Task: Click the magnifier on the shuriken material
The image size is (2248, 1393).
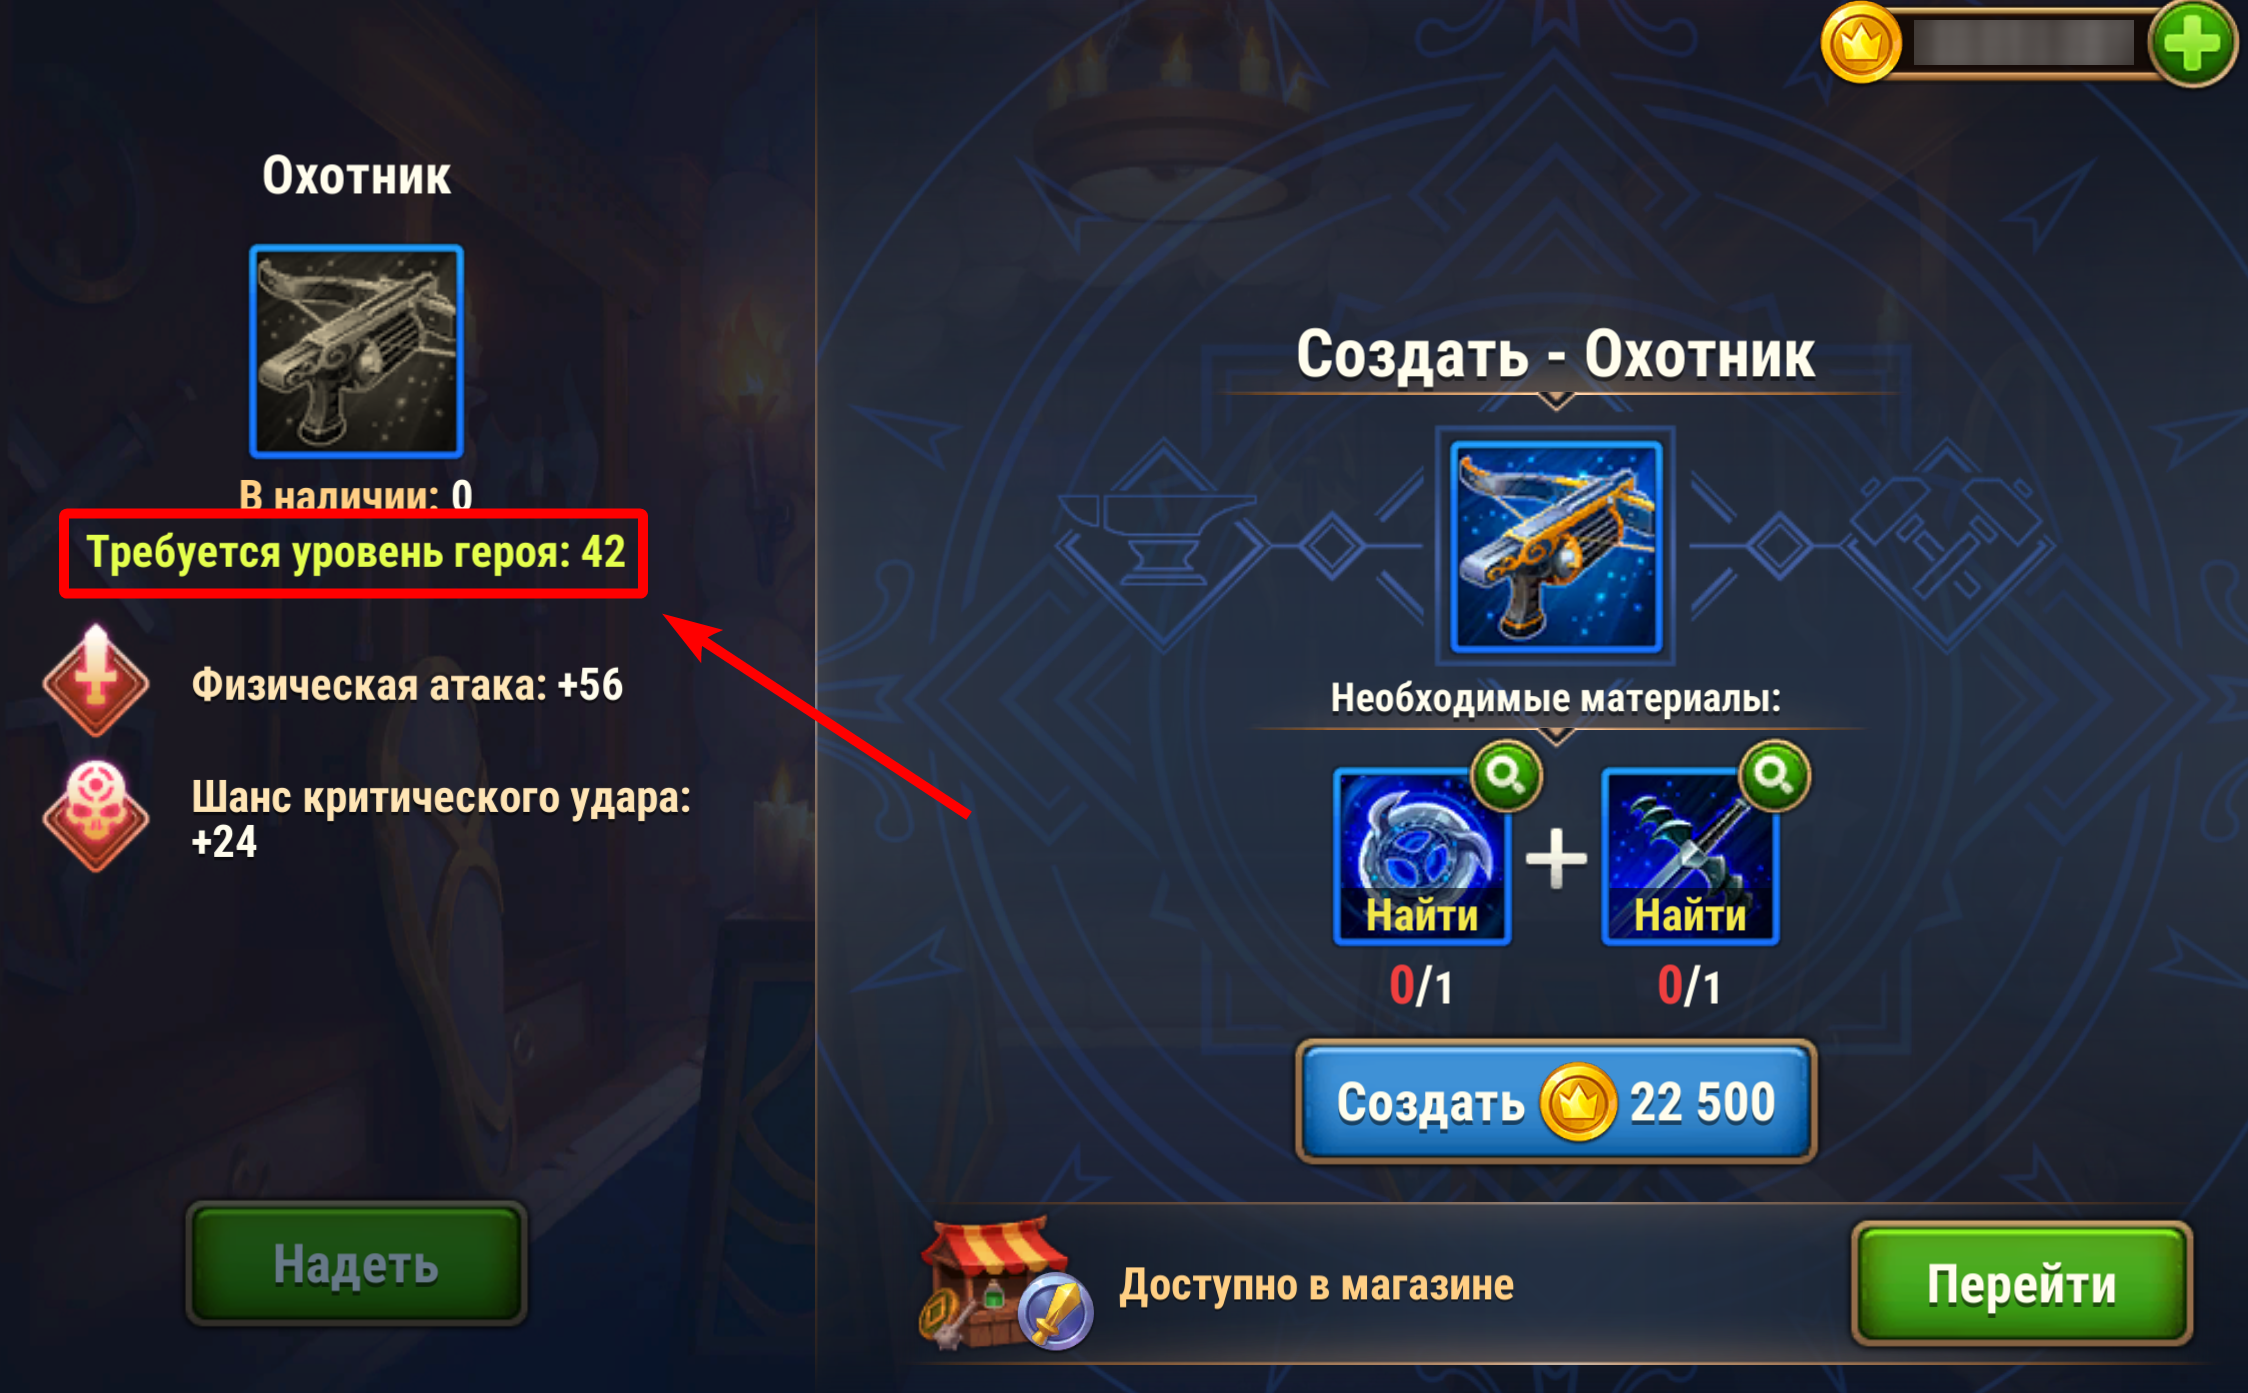Action: point(1506,775)
